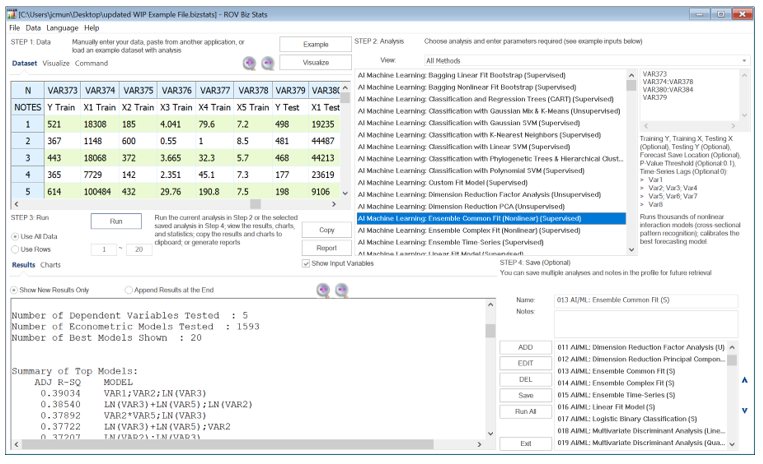Zoom out of the results text
Screen dimensions: 763x464
(x=342, y=290)
